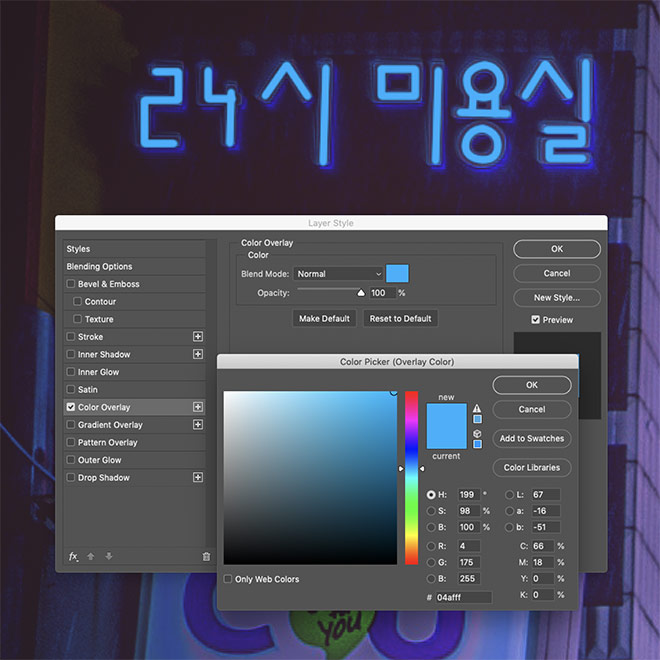
Task: Uncheck the Color Overlay checkbox
Action: pyautogui.click(x=71, y=407)
